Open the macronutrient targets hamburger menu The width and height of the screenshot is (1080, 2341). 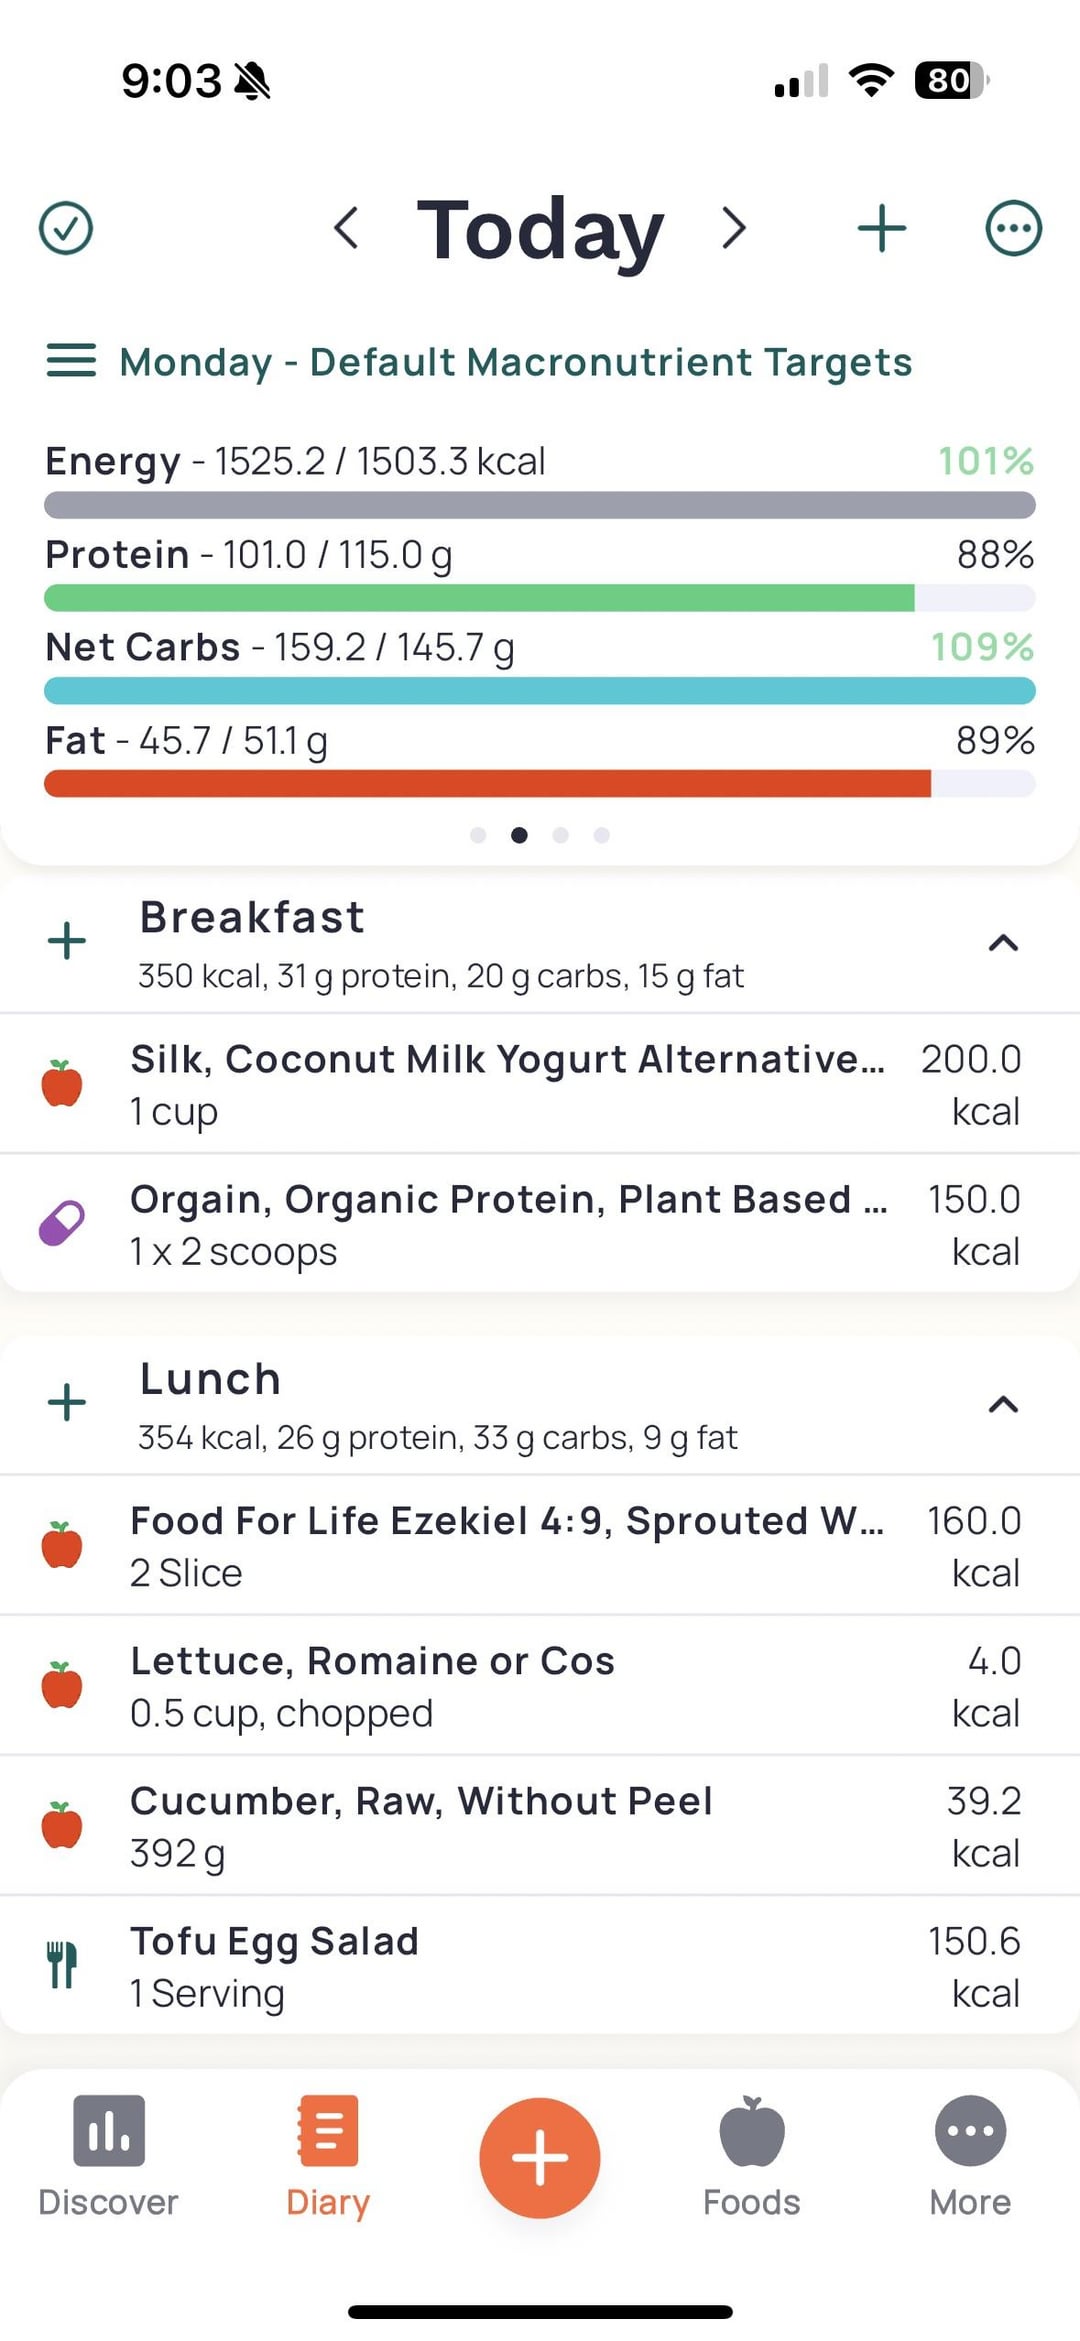72,361
